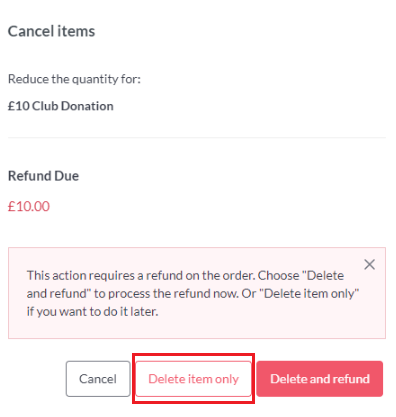Process refund now via Delete and refund
The width and height of the screenshot is (396, 417).
coord(320,379)
